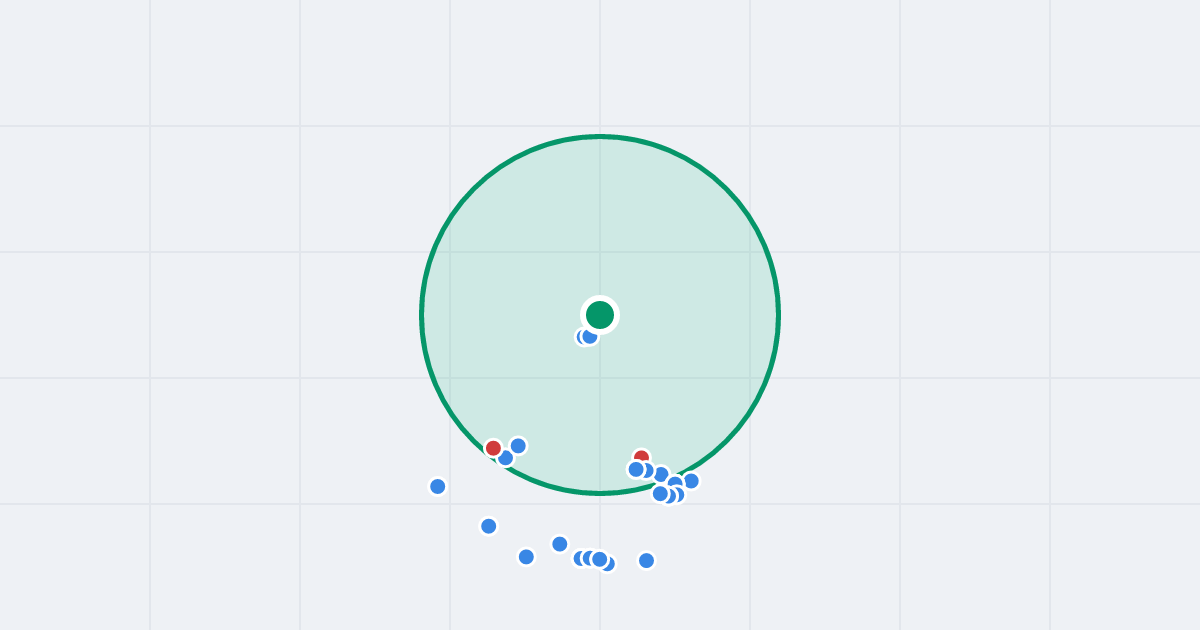
Task: Select the rightmost blue marker on circle's edge
Action: (x=691, y=481)
